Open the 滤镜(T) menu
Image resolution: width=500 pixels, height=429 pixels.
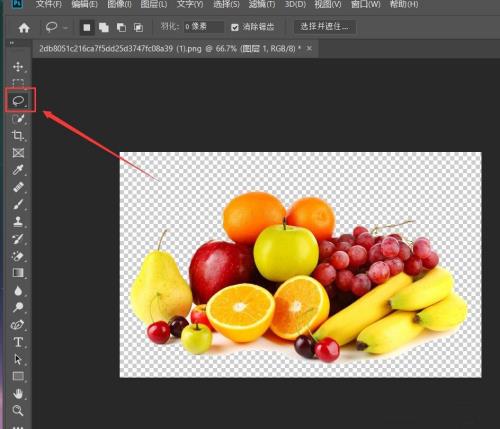262,4
